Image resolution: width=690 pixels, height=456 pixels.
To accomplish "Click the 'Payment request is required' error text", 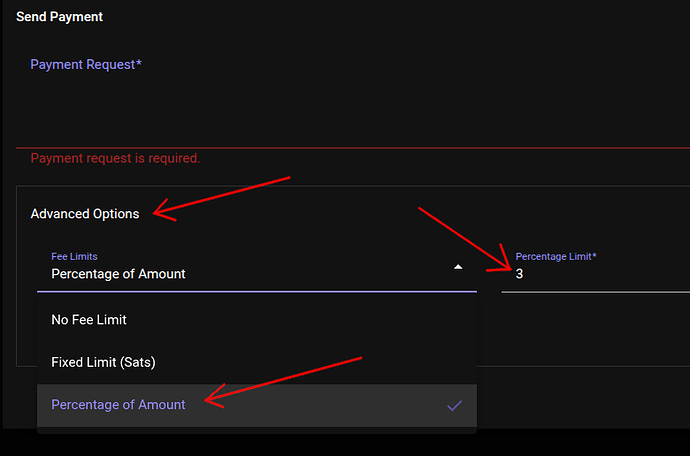I will pos(115,159).
